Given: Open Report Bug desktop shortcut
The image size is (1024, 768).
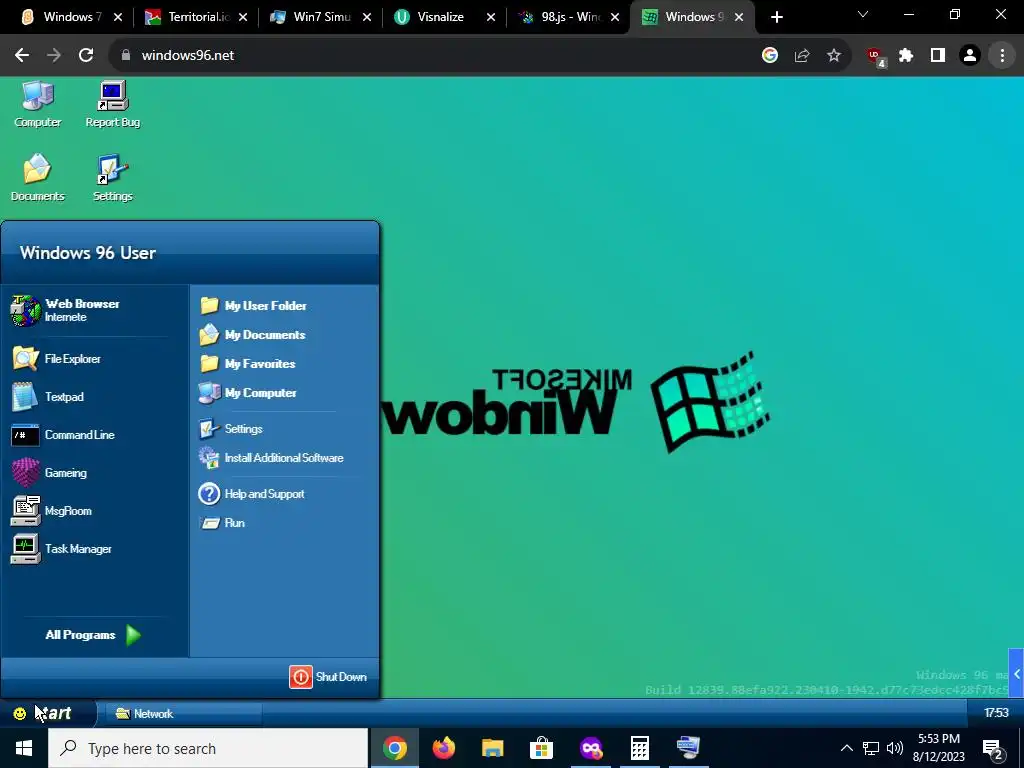Looking at the screenshot, I should tap(112, 104).
